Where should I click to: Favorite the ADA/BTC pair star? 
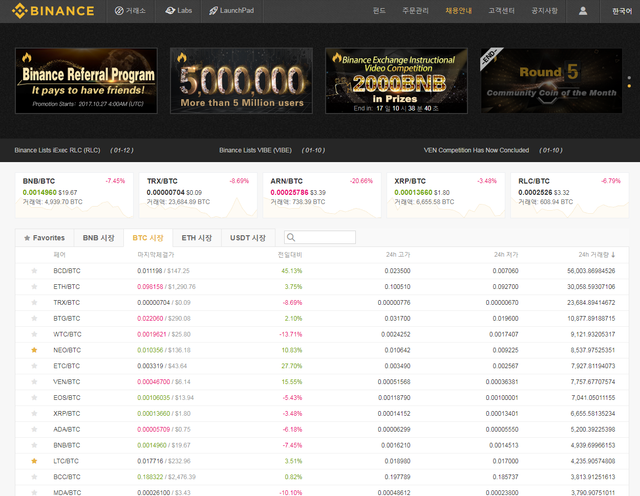click(34, 429)
